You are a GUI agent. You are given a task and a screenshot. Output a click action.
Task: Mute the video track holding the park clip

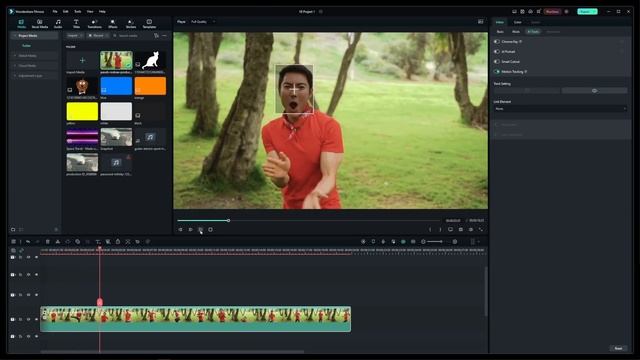(29, 319)
